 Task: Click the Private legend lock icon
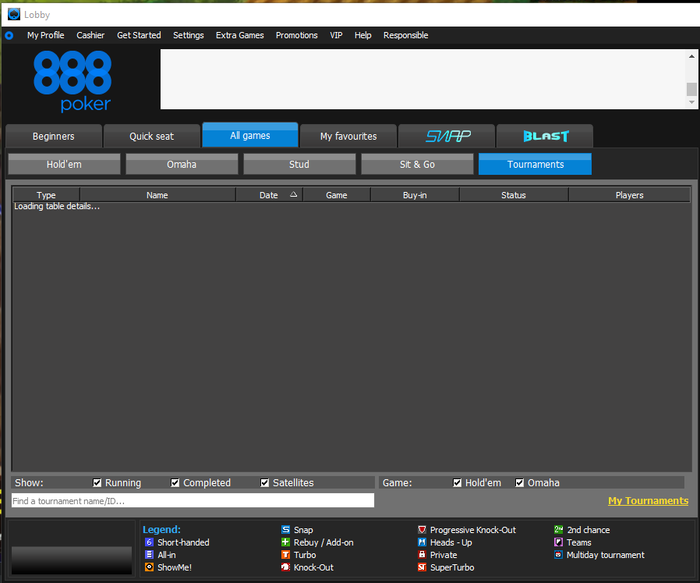[x=422, y=554]
